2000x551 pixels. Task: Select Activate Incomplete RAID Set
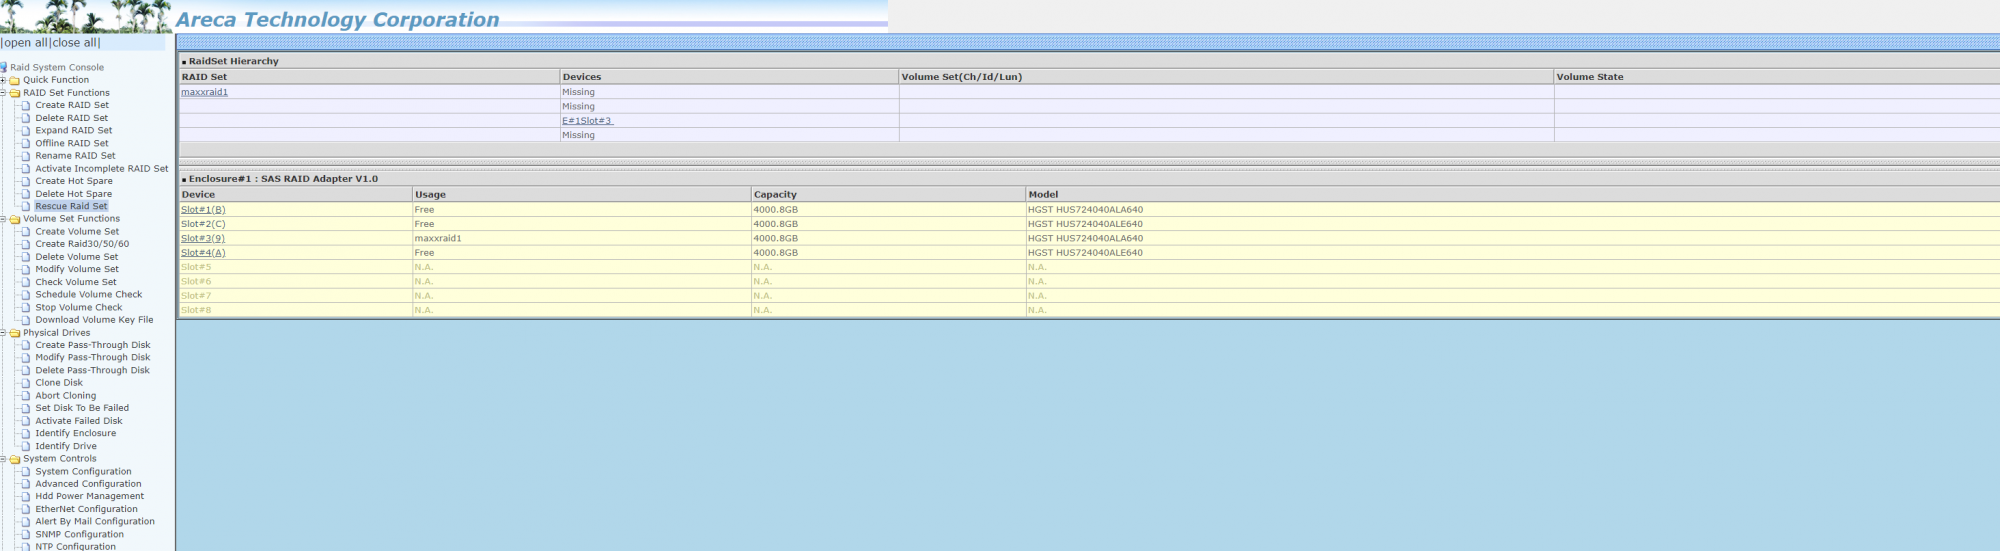102,168
